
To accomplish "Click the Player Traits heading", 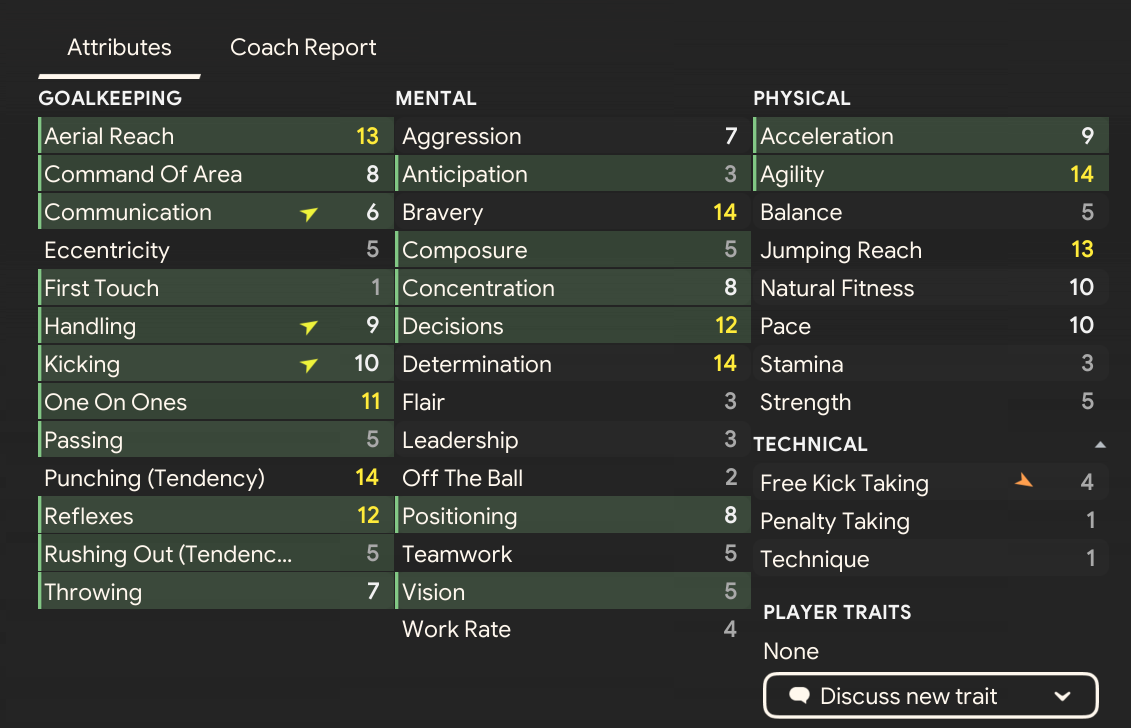I will click(837, 612).
